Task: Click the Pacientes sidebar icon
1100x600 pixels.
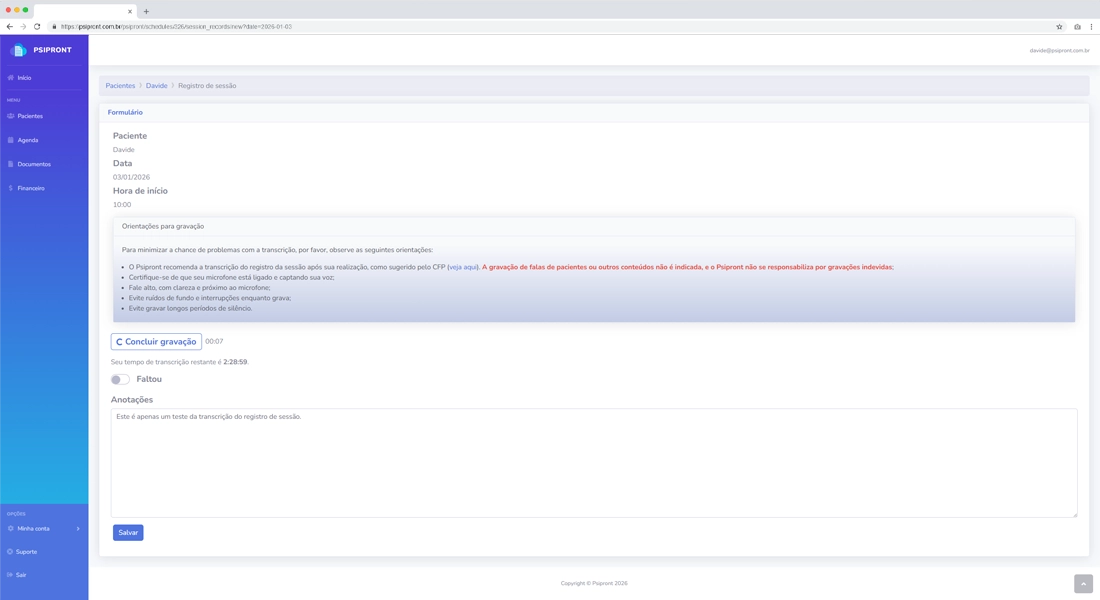Action: 11,116
